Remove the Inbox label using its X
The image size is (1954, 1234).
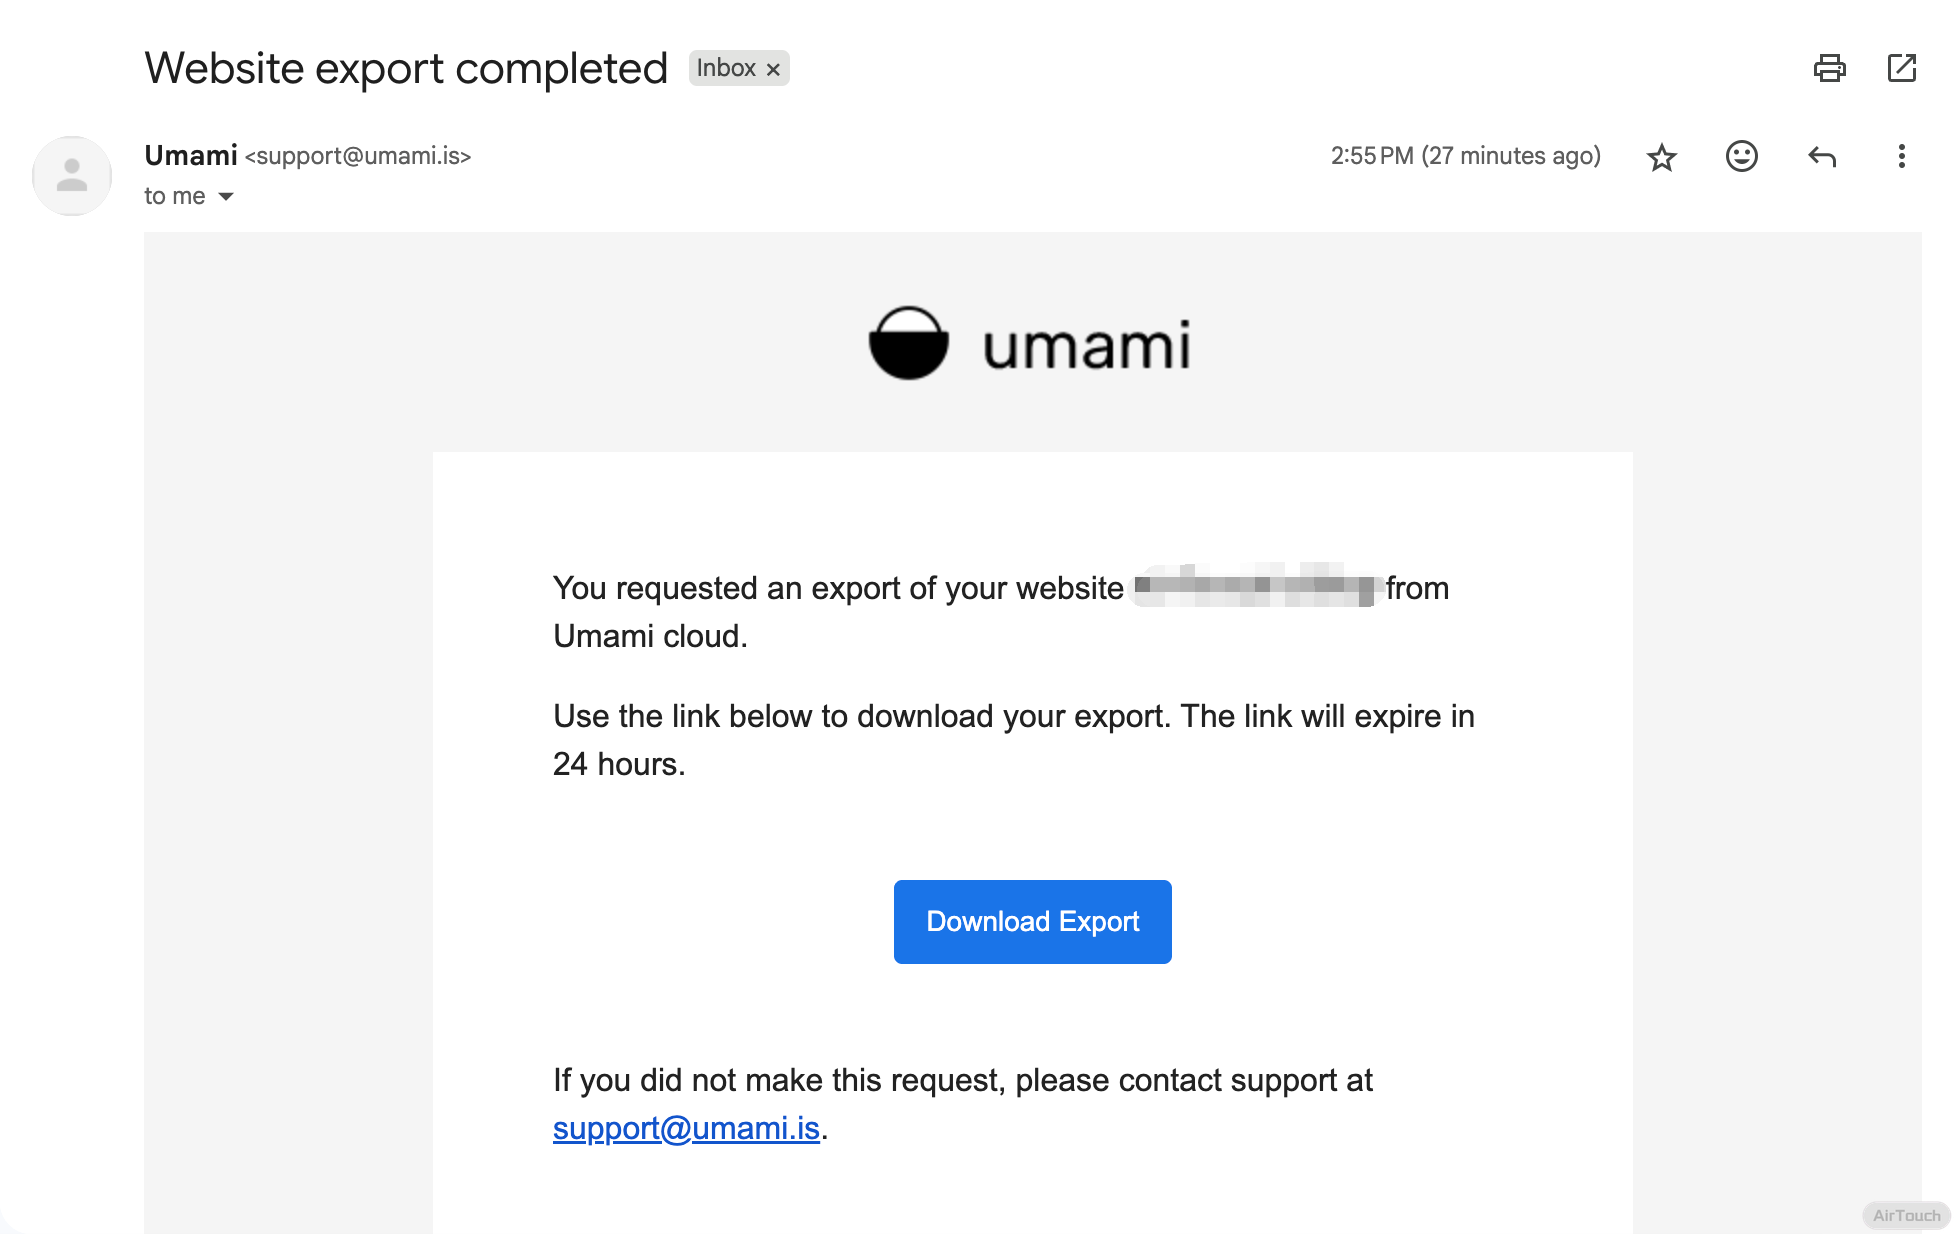pyautogui.click(x=773, y=69)
